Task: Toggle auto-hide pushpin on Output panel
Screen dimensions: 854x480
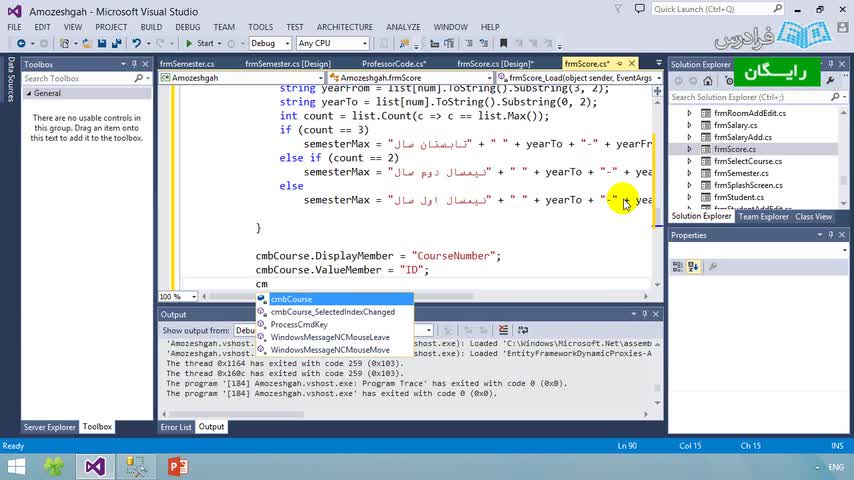Action: coord(644,314)
